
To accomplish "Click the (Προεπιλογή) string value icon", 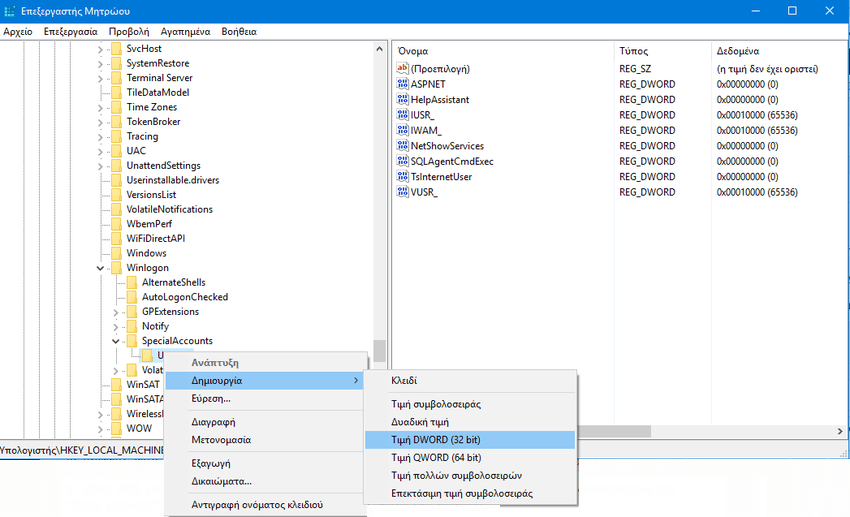I will (x=403, y=69).
